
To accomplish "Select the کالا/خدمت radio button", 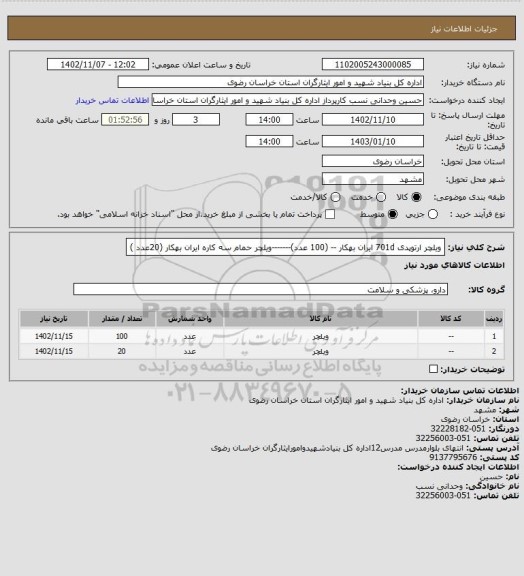I will click(335, 197).
